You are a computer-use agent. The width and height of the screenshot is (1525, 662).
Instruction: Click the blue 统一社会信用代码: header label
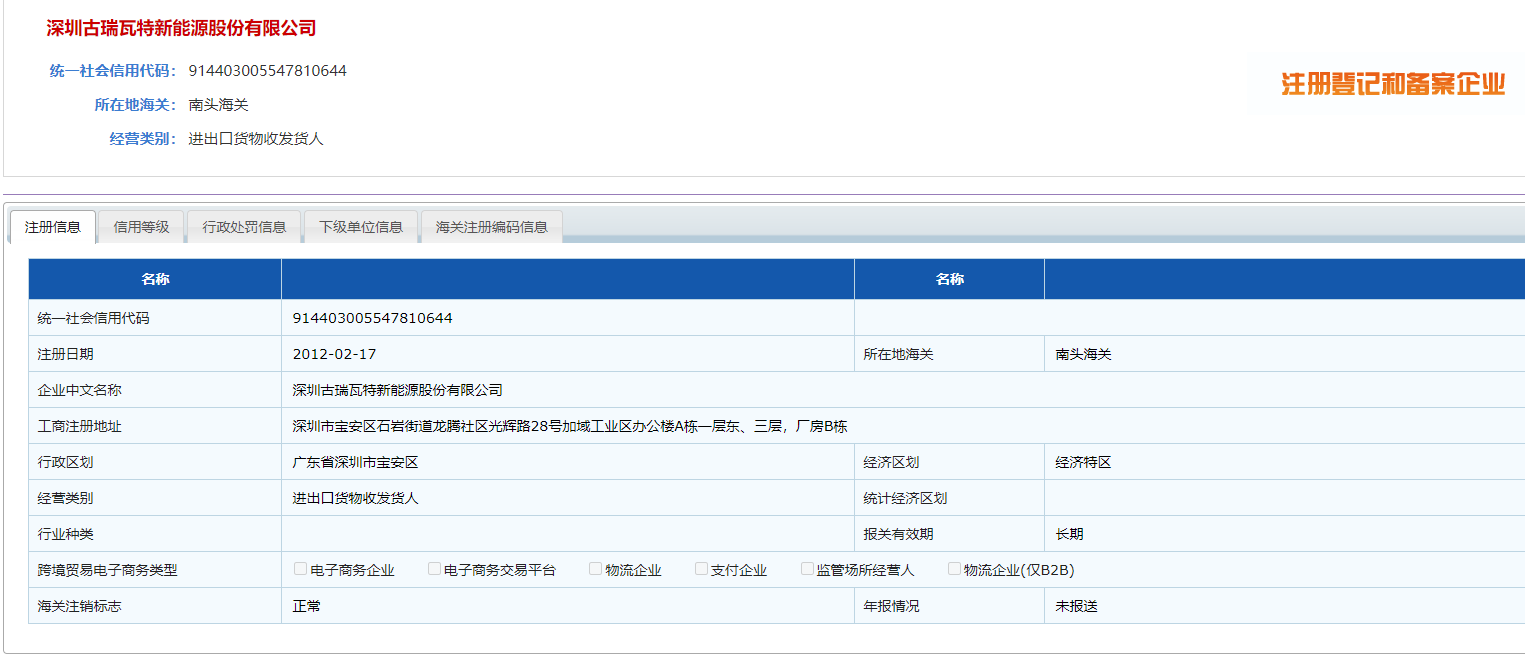(x=113, y=71)
